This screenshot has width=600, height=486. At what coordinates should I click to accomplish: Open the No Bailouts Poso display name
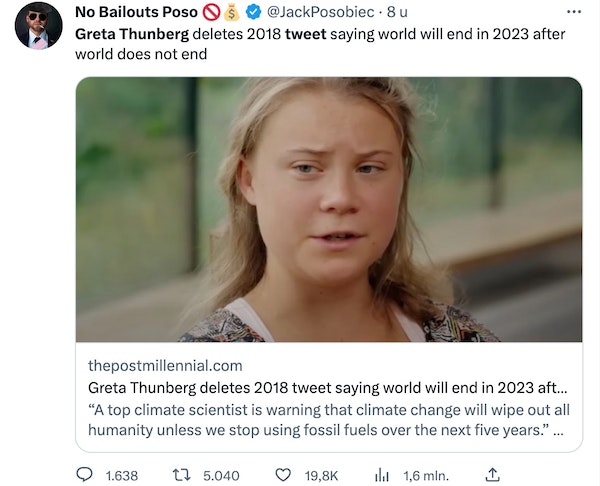tap(136, 13)
